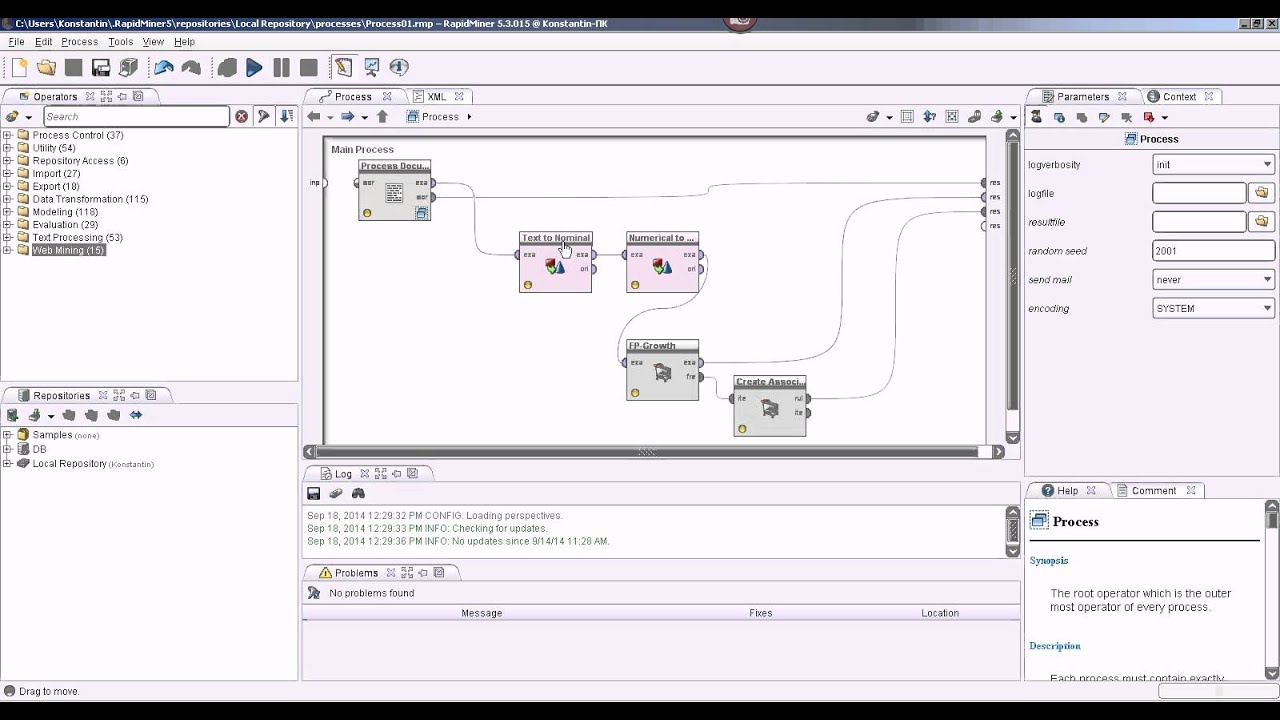Viewport: 1280px width, 720px height.
Task: Switch to the Design perspective icon
Action: [x=344, y=67]
